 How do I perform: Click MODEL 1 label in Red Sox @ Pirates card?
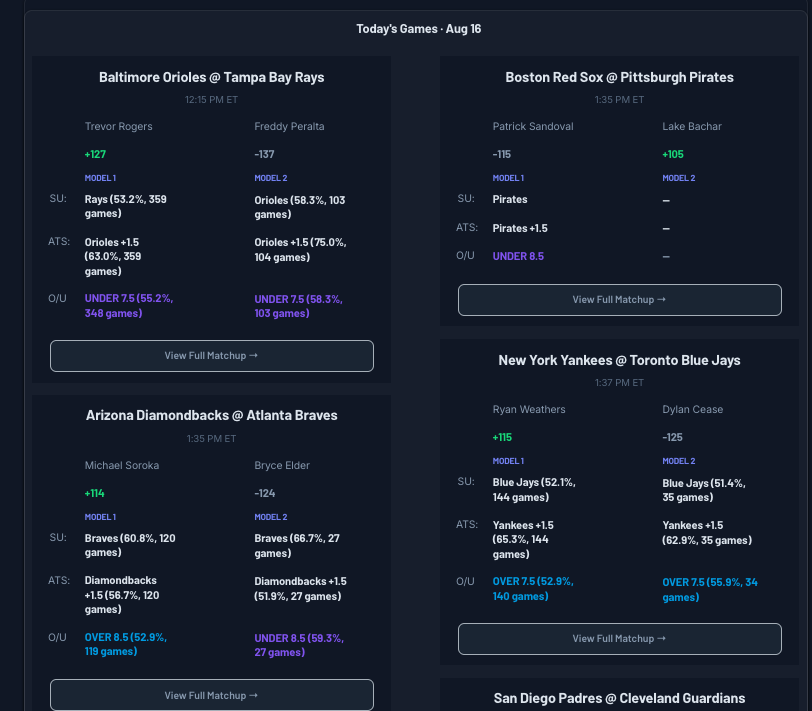[509, 178]
